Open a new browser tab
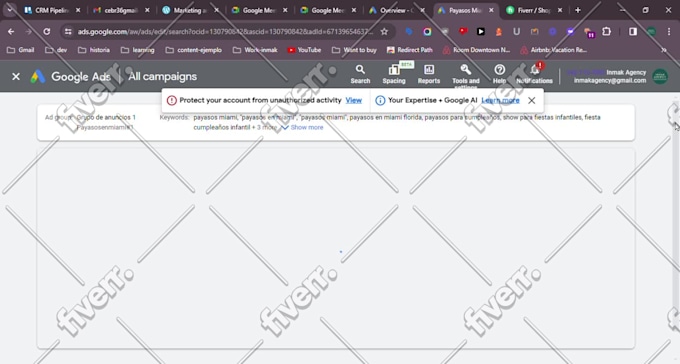 tap(578, 10)
